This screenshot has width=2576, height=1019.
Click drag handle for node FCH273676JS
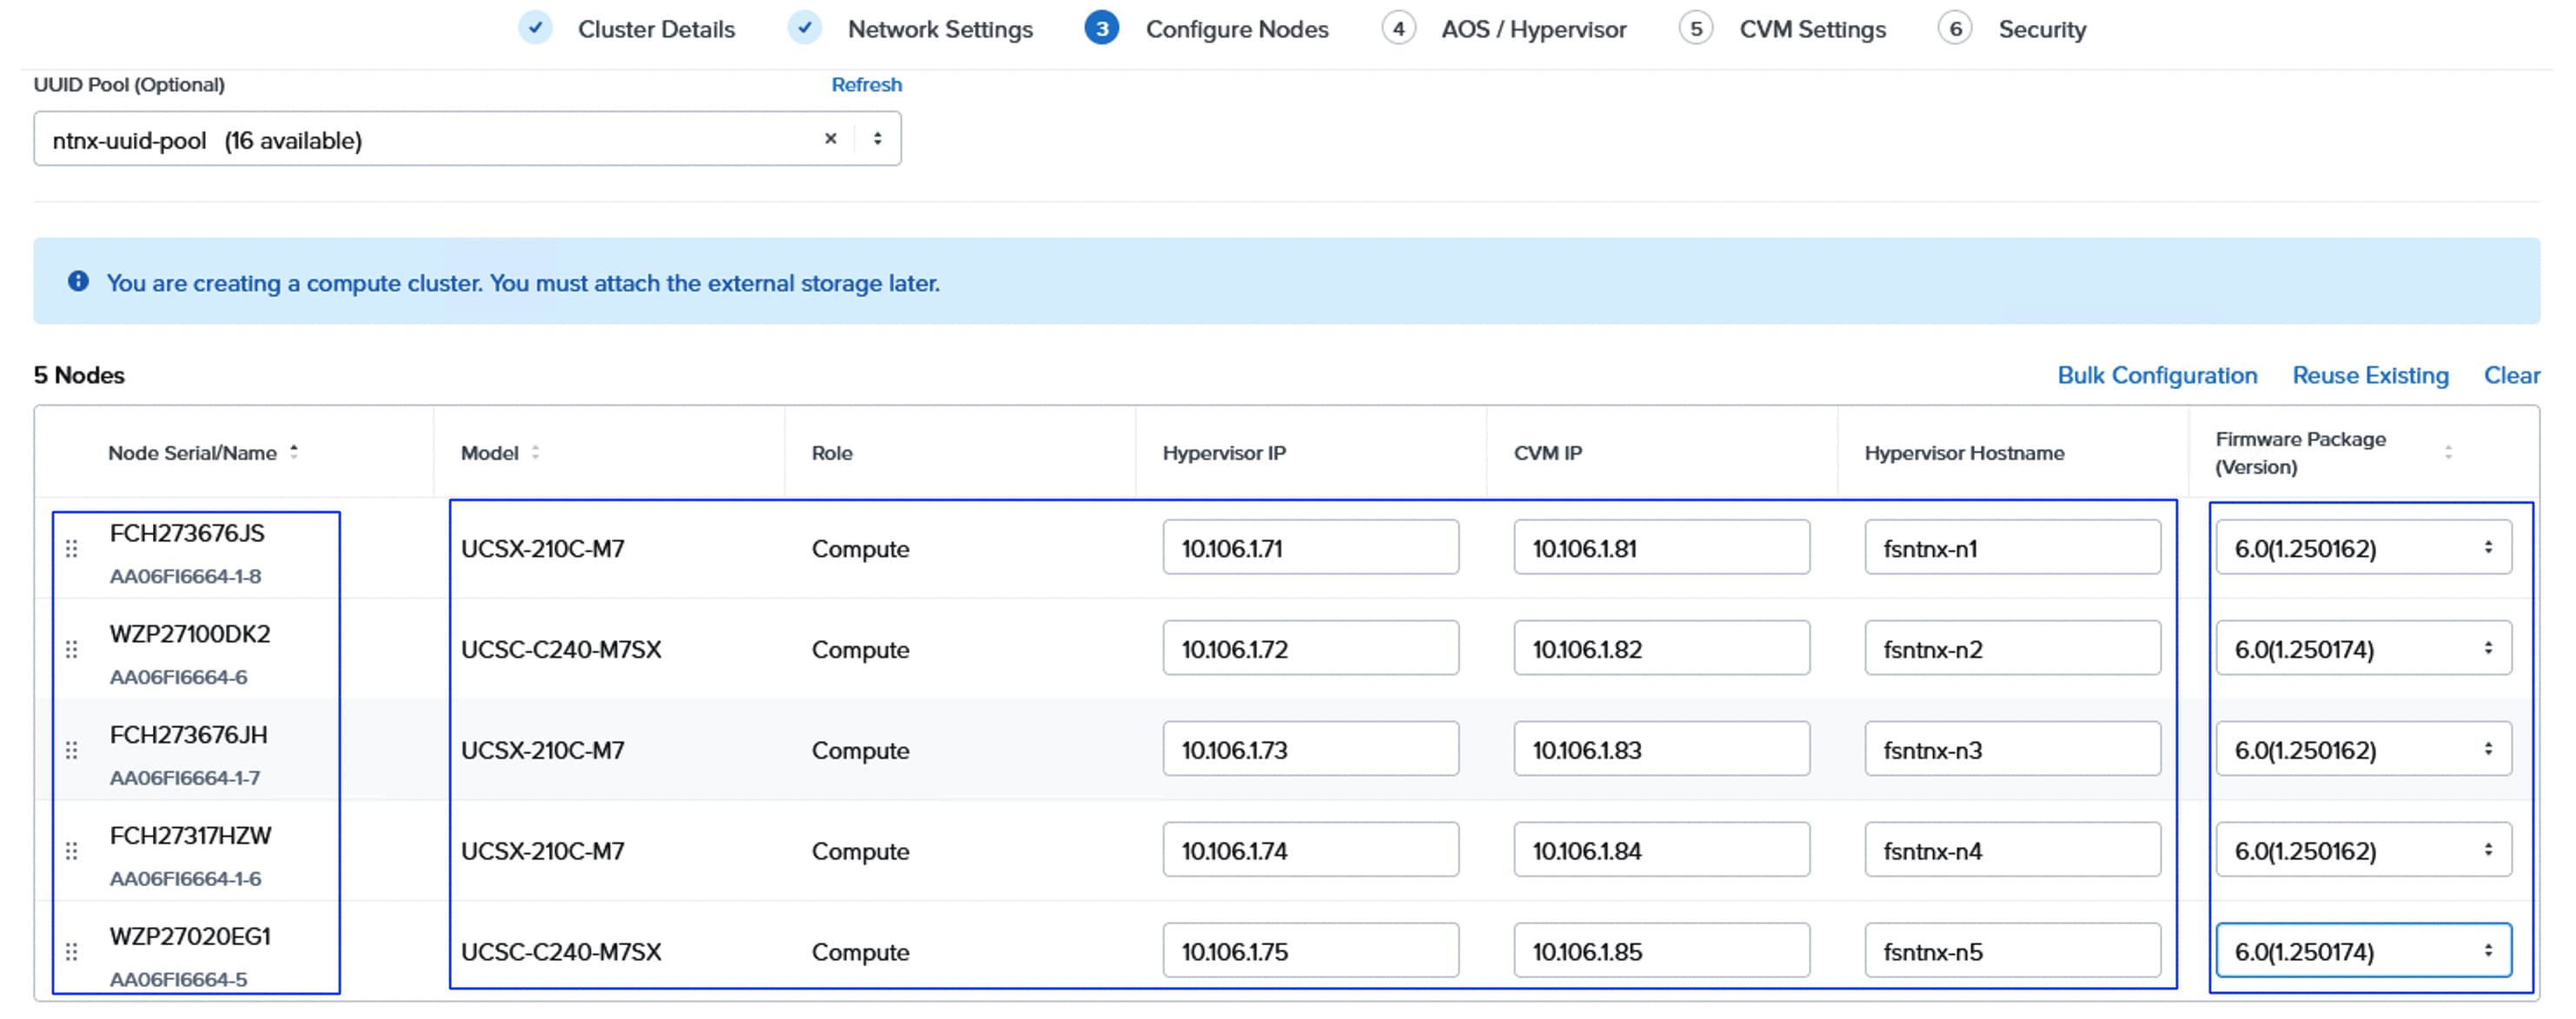click(71, 548)
